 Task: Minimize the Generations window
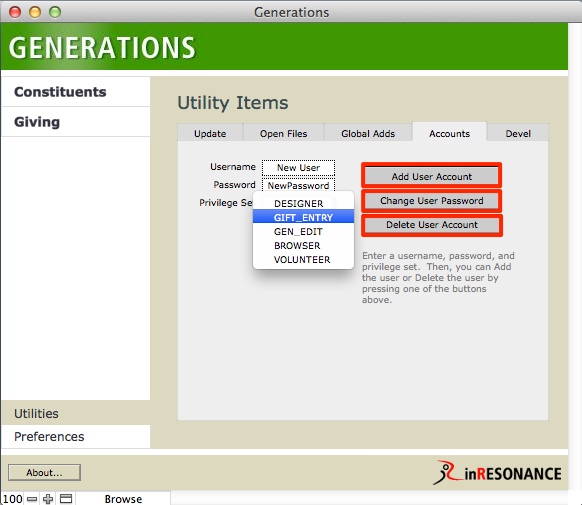35,12
